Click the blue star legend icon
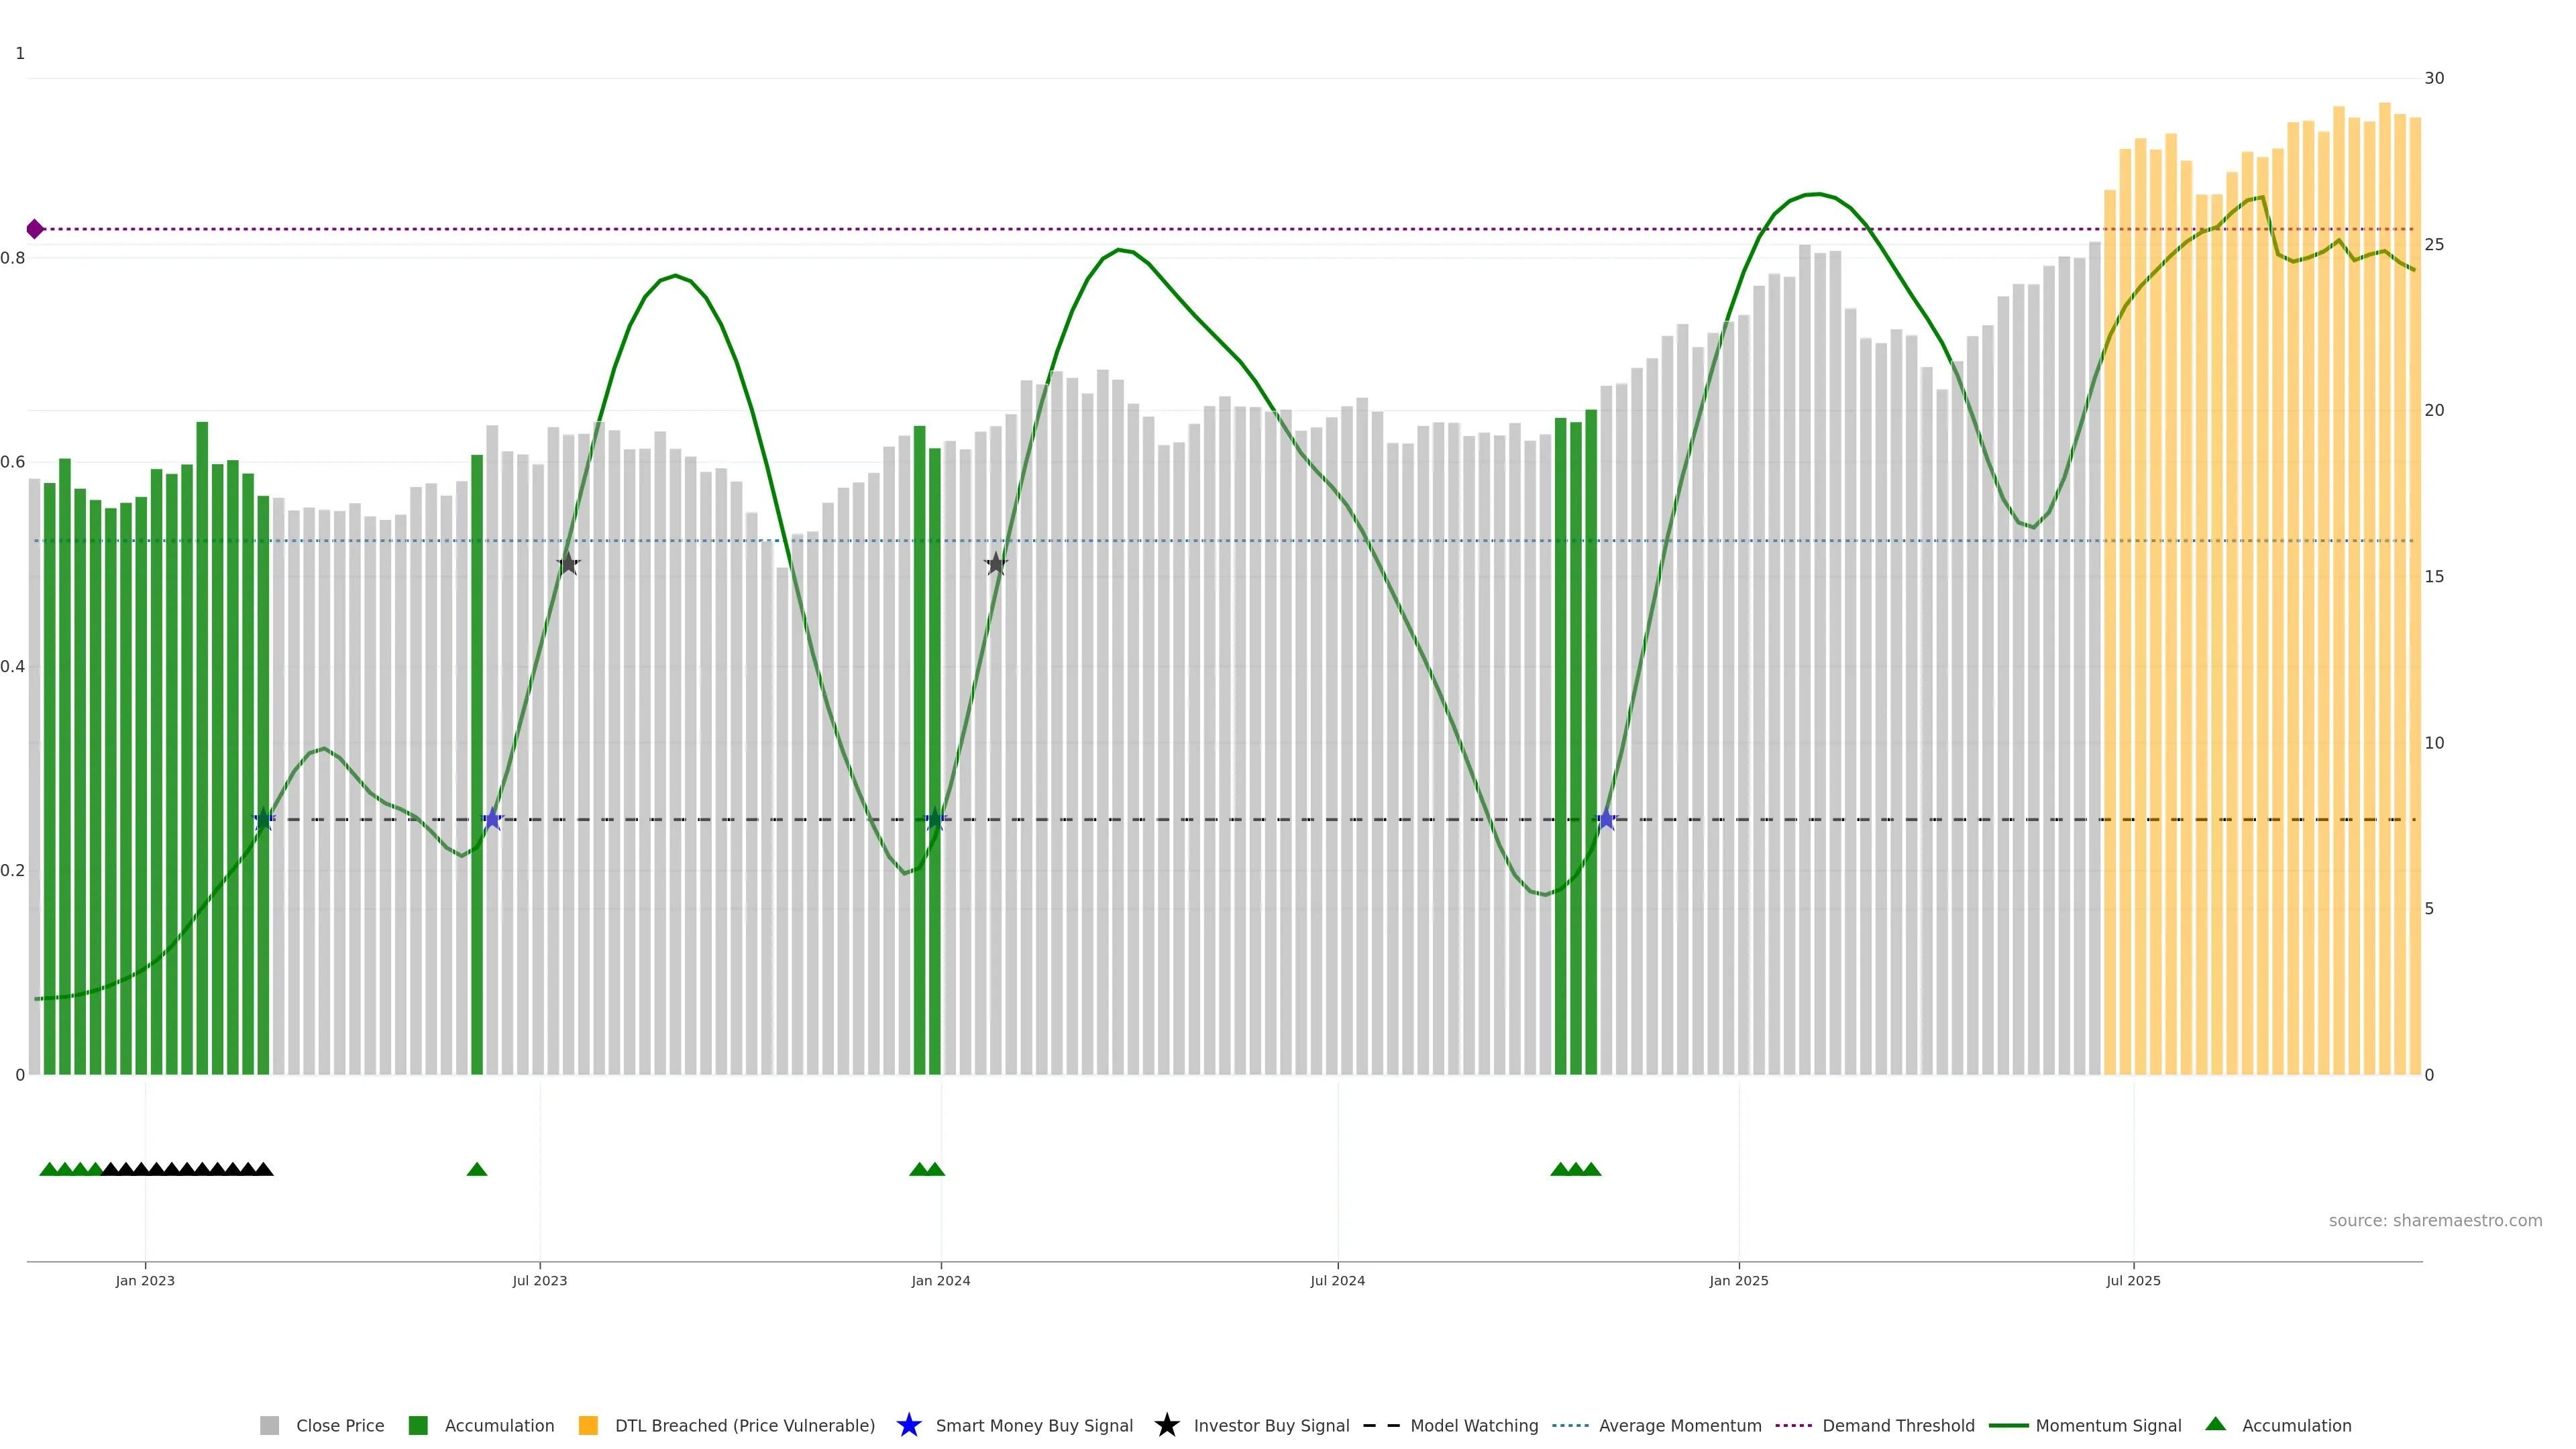Viewport: 2576px width, 1449px height. [908, 1425]
